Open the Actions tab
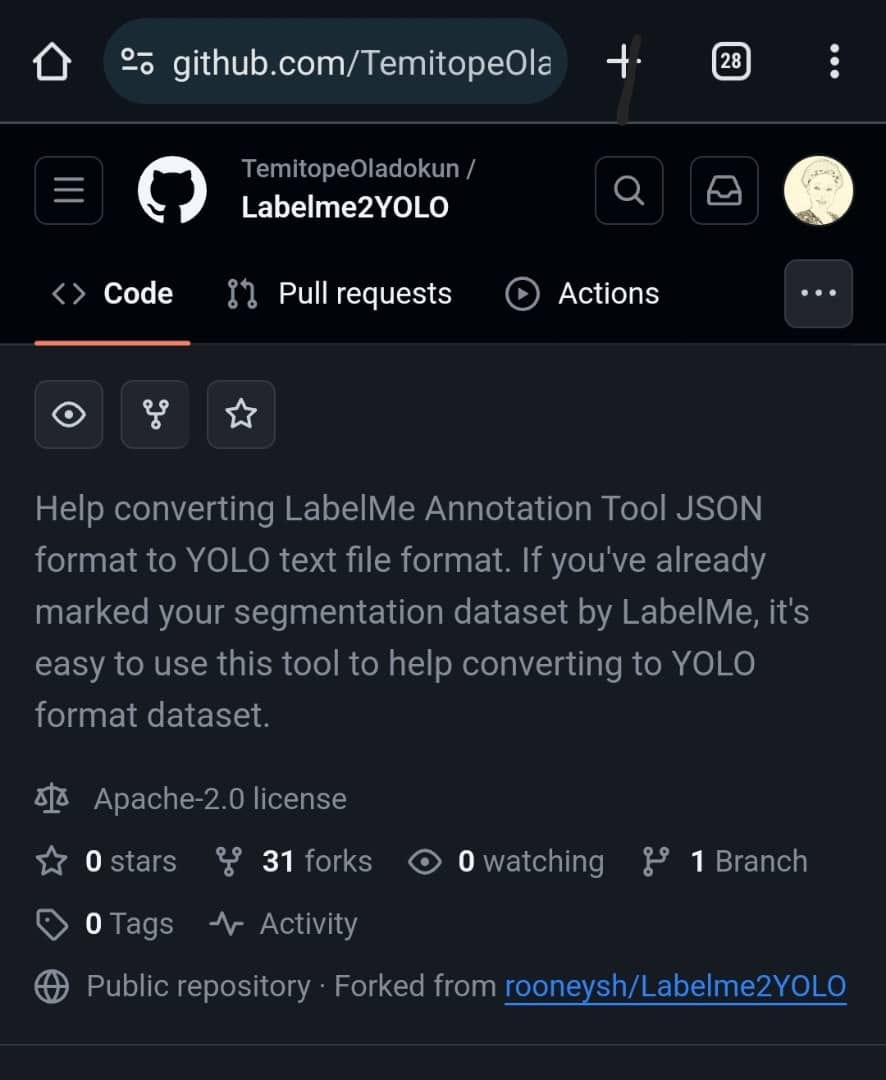 (581, 293)
